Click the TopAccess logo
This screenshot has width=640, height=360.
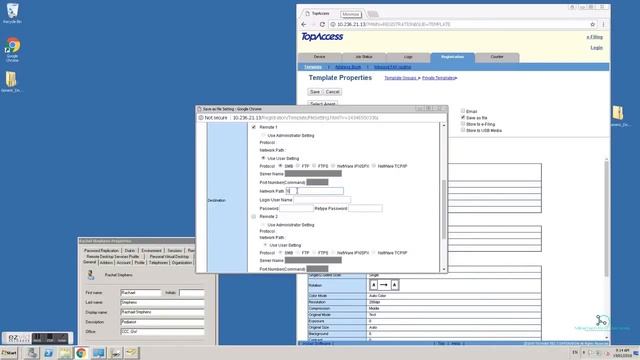pos(322,37)
